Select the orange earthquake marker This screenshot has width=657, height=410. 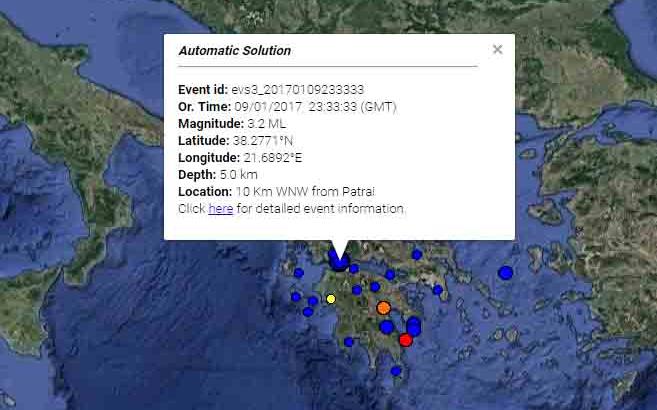tap(383, 308)
